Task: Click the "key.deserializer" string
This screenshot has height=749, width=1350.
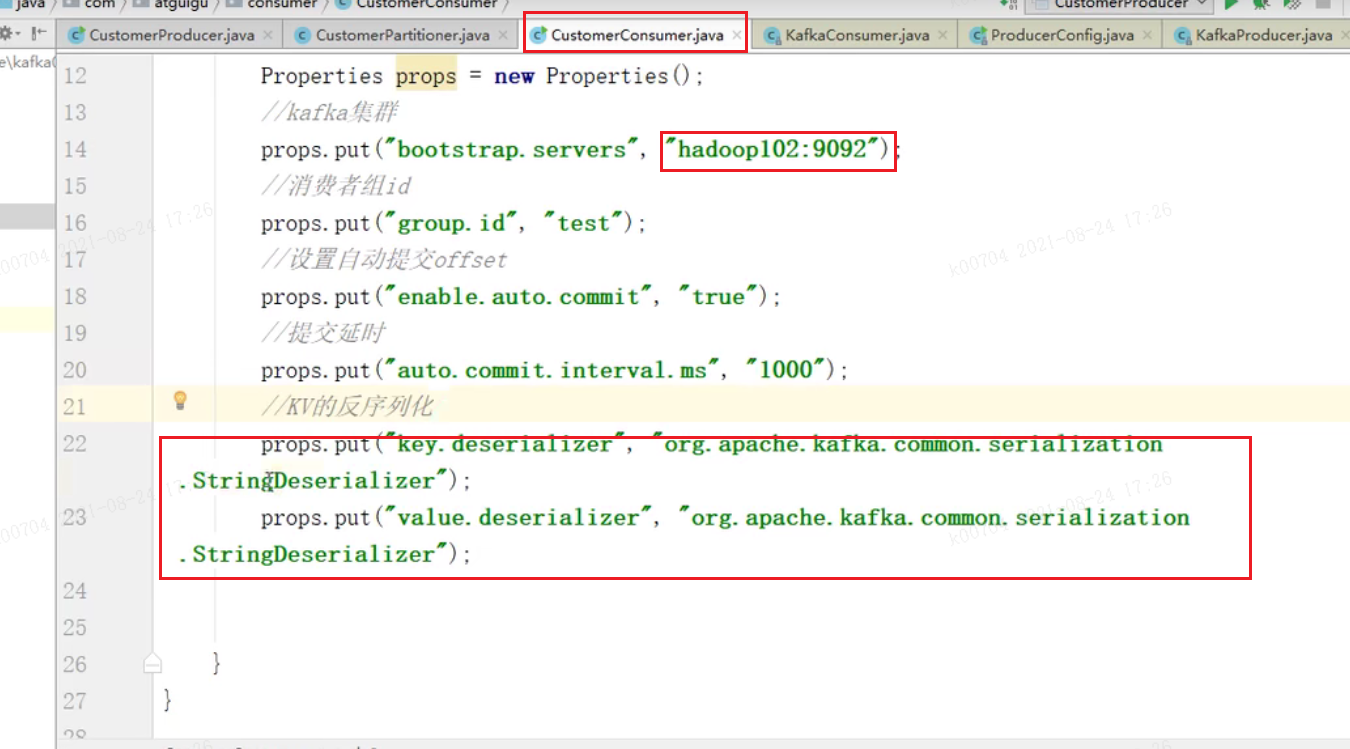Action: (505, 444)
